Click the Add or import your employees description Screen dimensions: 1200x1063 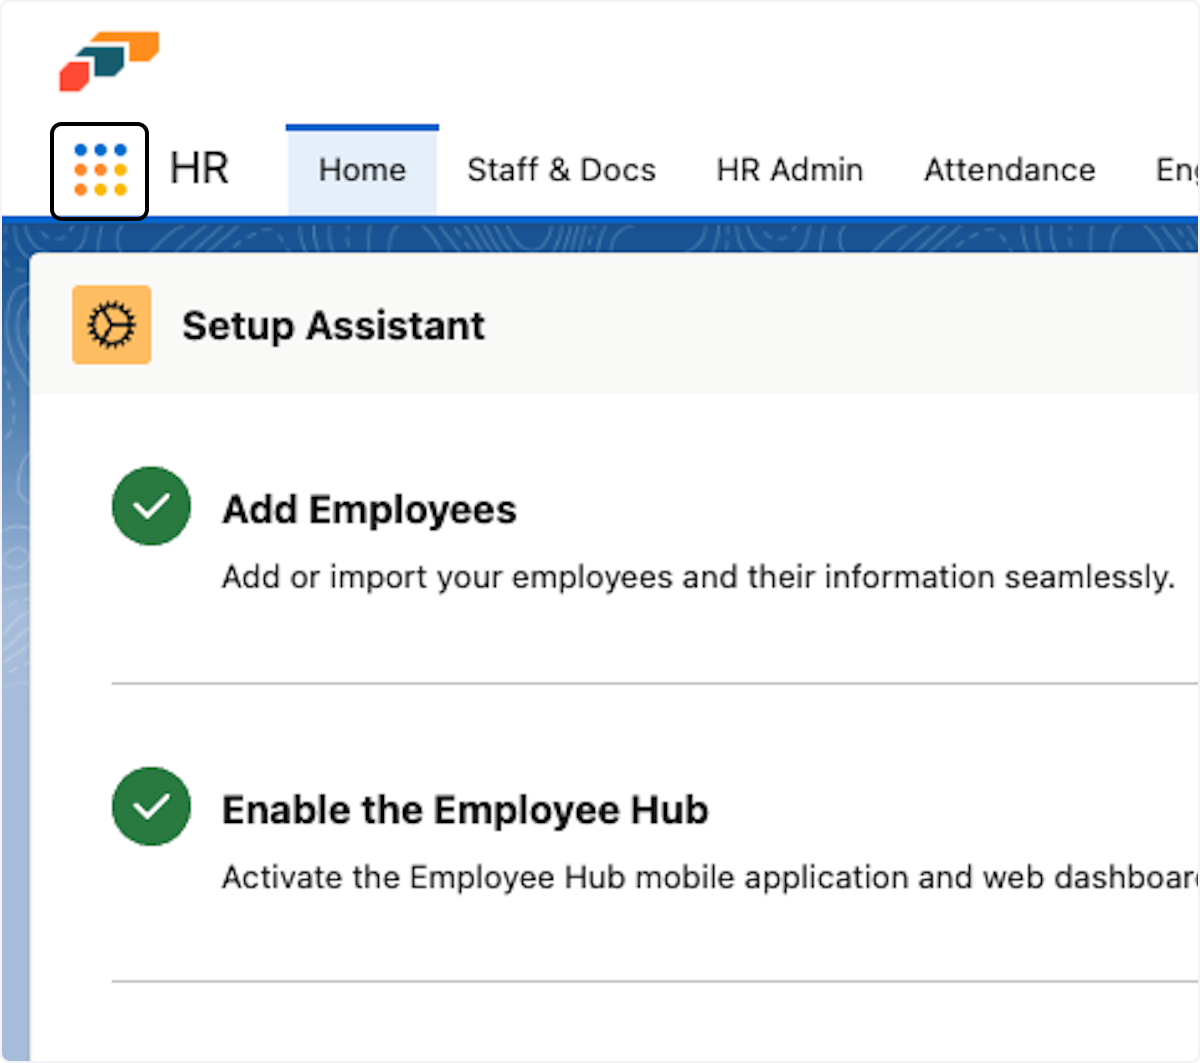[x=697, y=578]
